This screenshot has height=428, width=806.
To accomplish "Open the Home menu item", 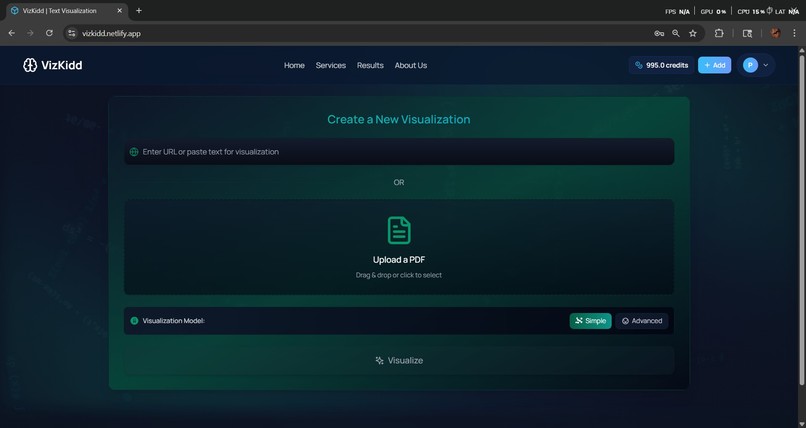I will tap(294, 65).
